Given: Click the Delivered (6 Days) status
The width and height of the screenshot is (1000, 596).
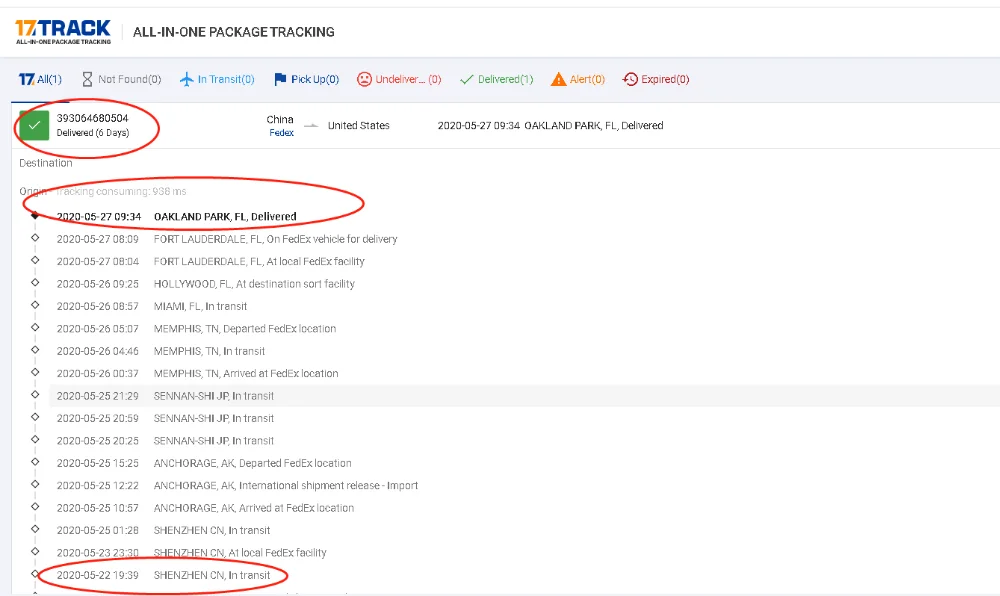Looking at the screenshot, I should point(92,133).
